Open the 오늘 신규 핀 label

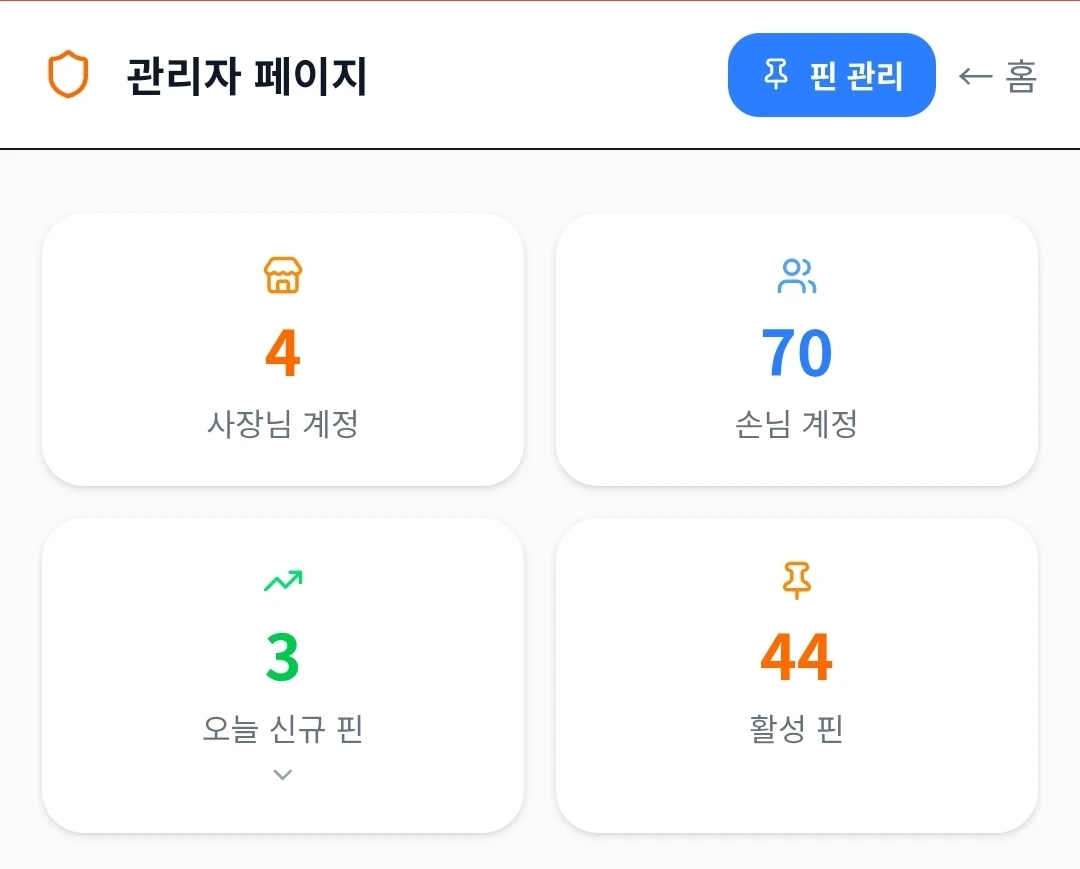[282, 729]
